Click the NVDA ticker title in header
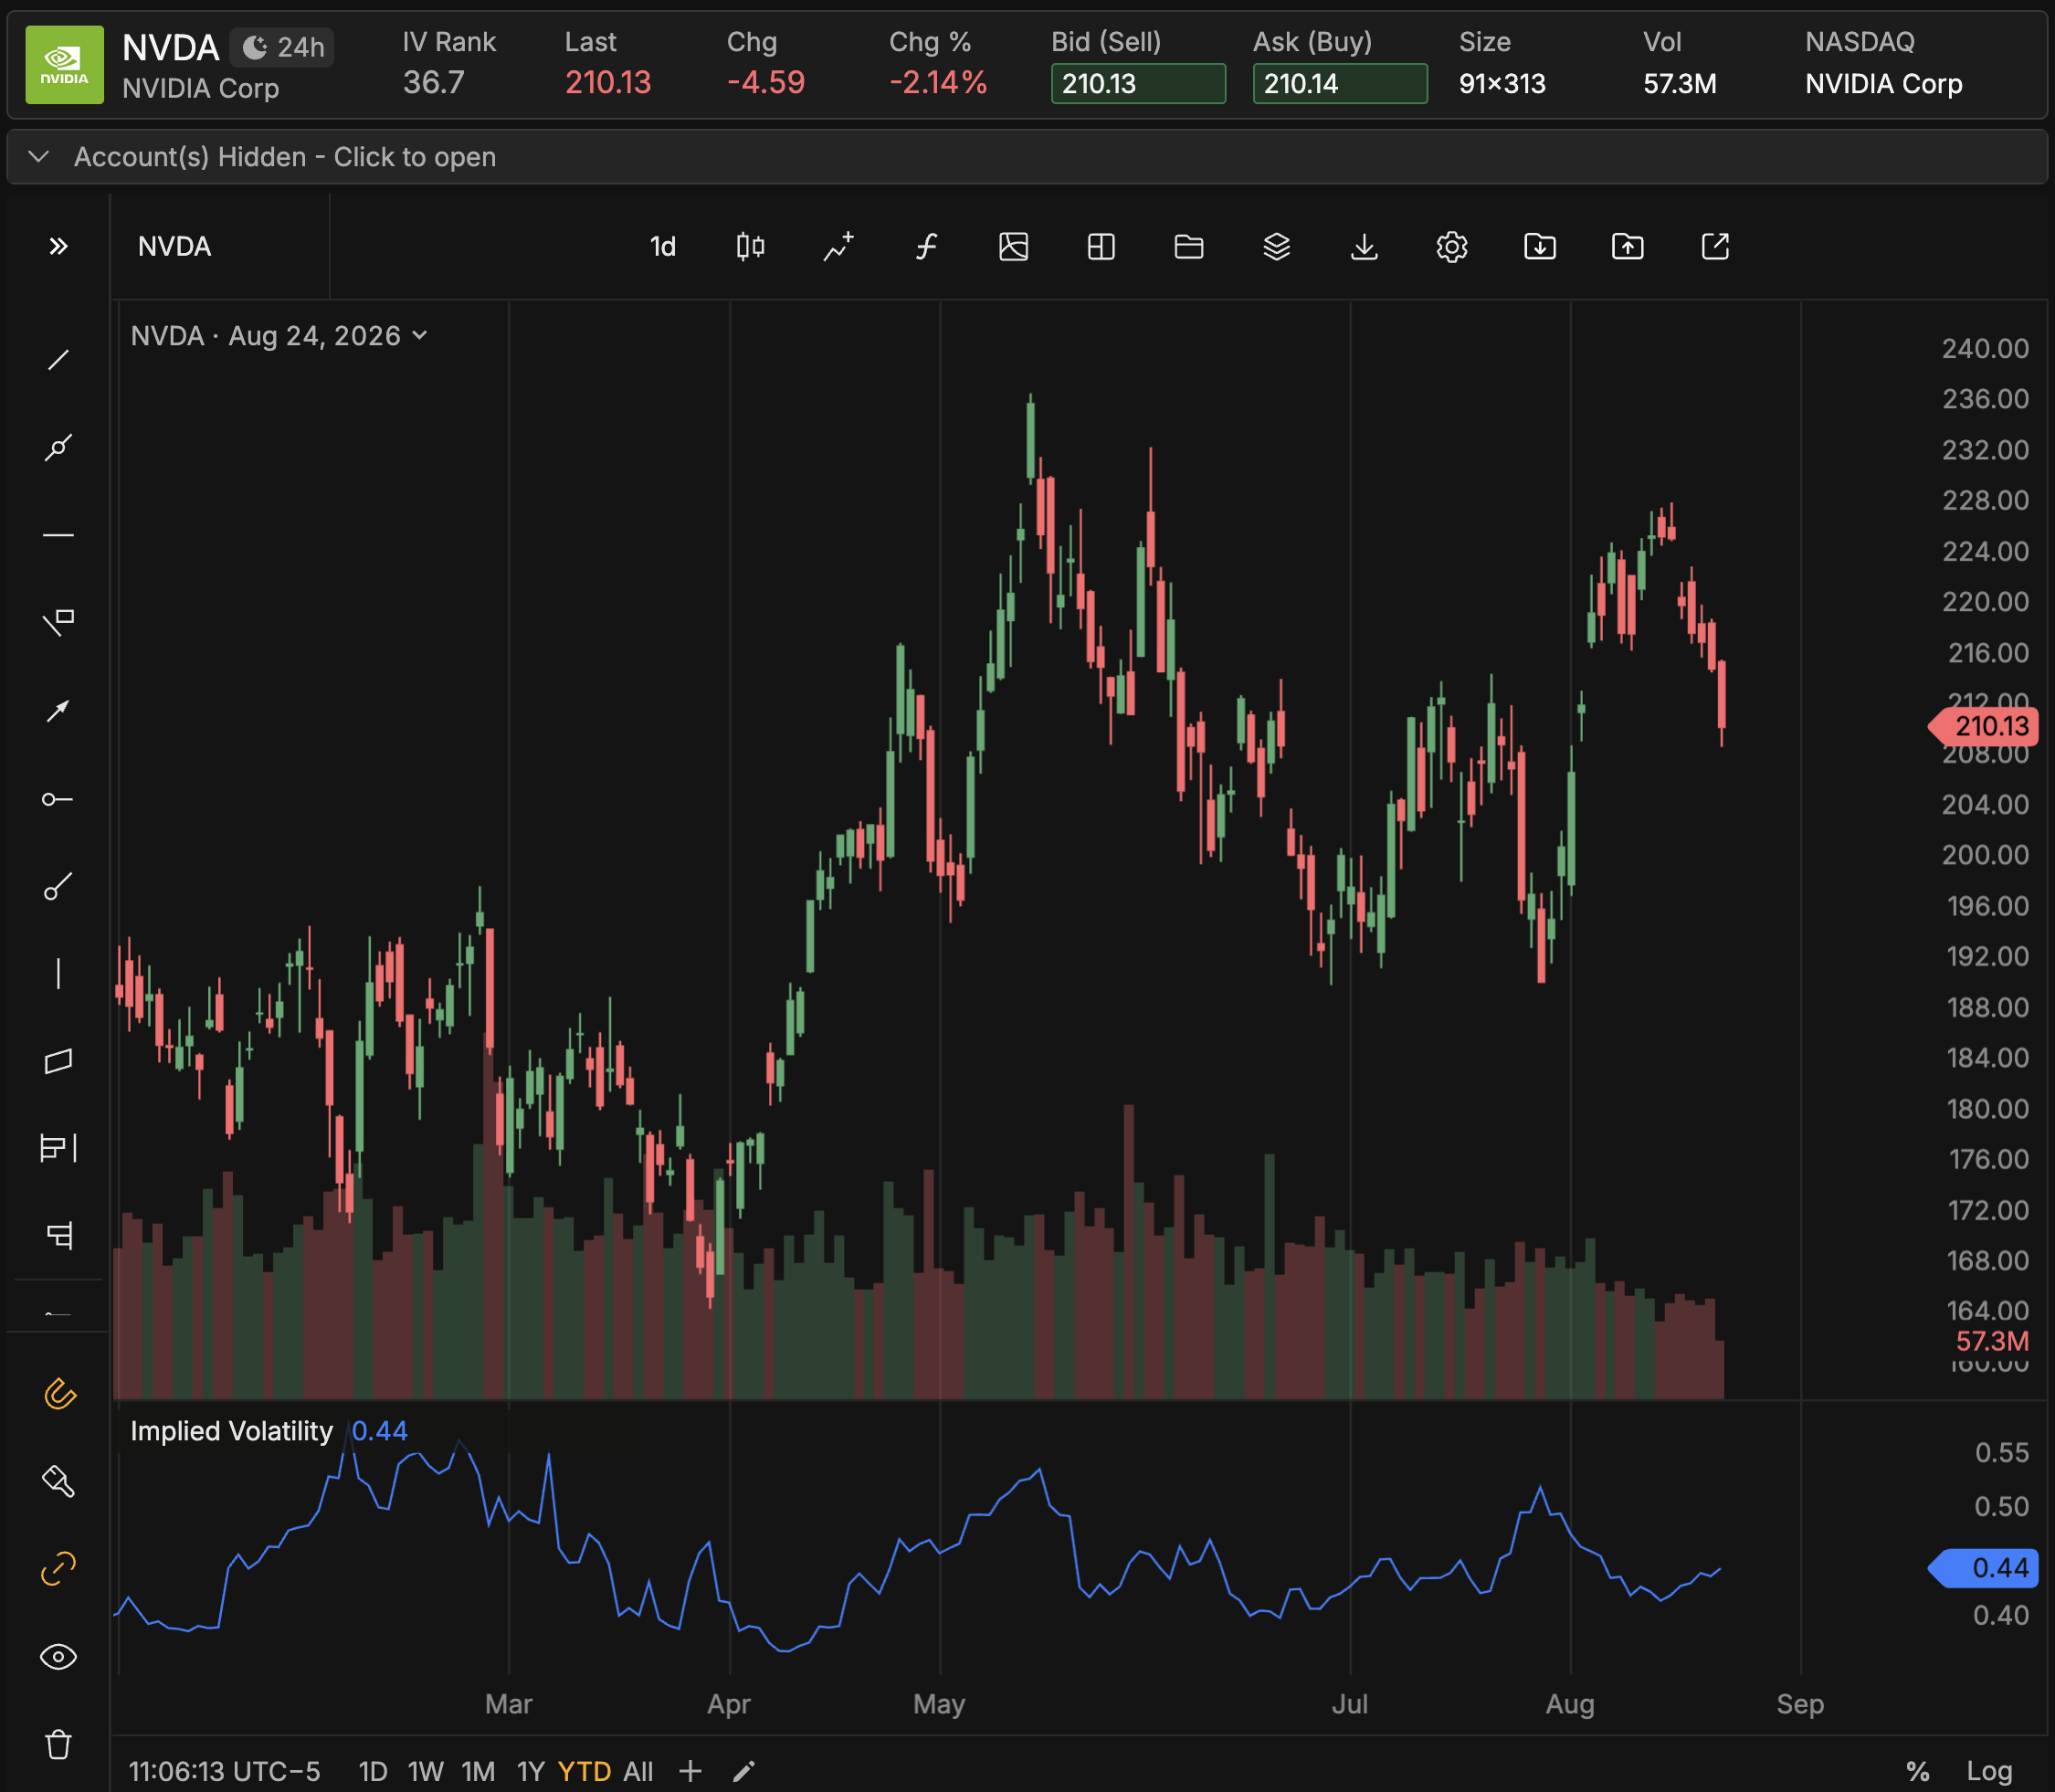 170,47
